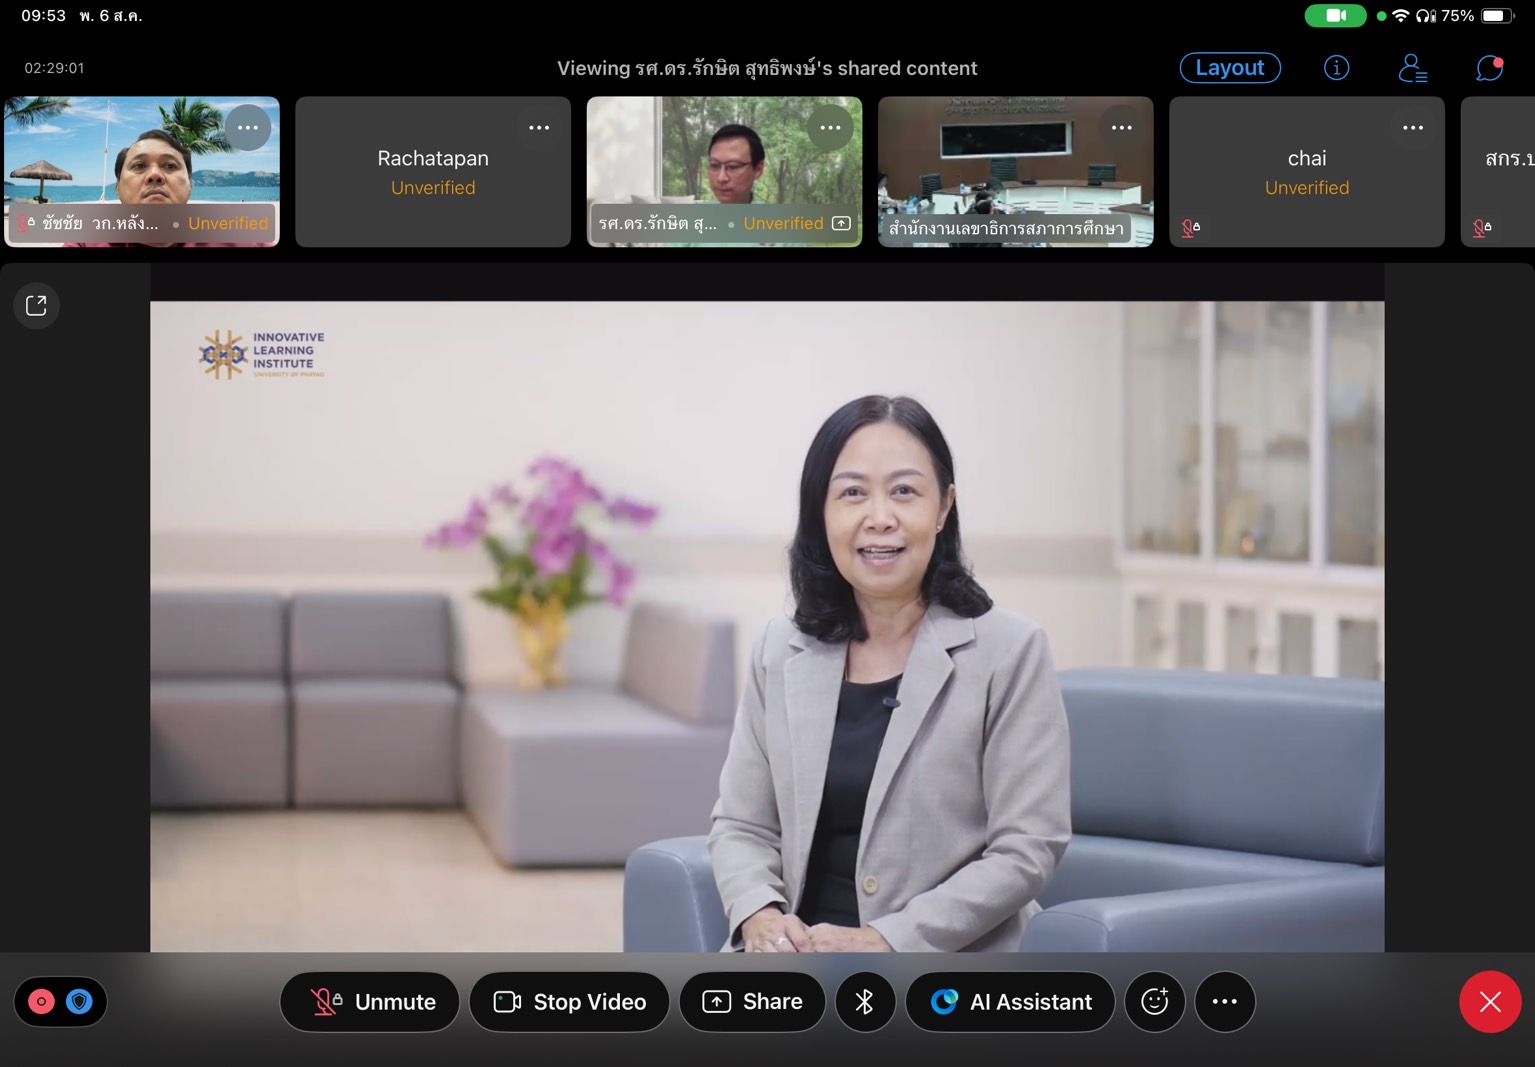Tap the sharing indicator on รศ.ดร.รักษิต tile

coord(842,223)
